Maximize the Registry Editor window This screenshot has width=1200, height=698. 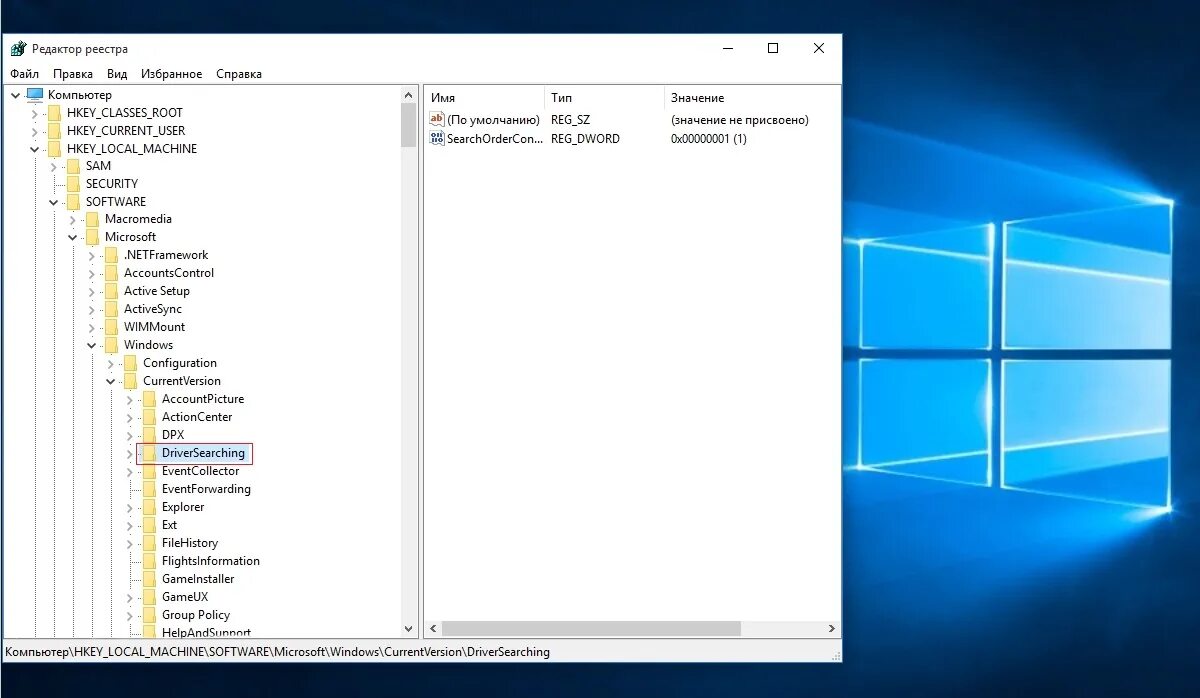point(773,48)
